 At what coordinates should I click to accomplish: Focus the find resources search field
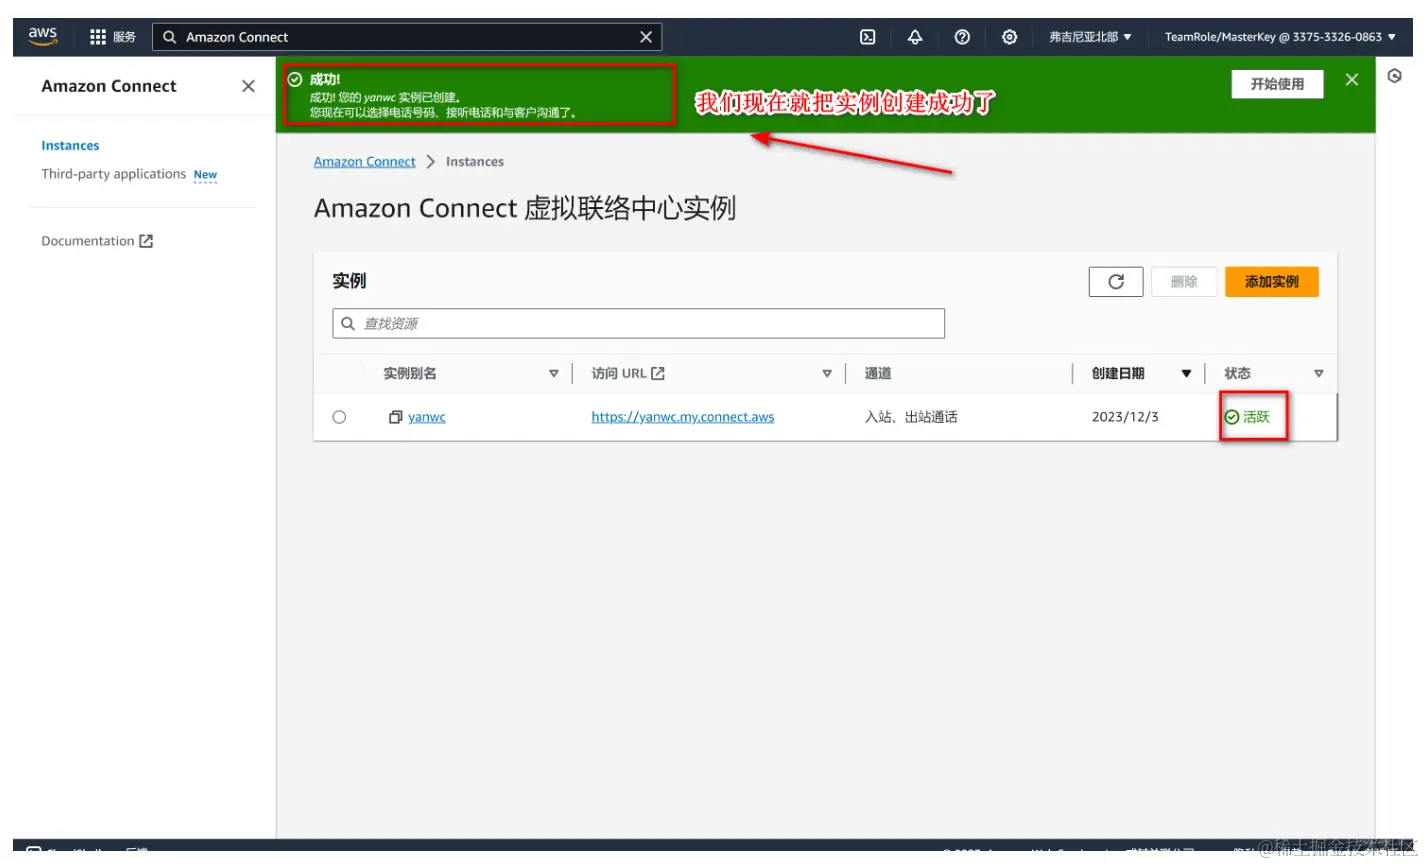coord(638,323)
